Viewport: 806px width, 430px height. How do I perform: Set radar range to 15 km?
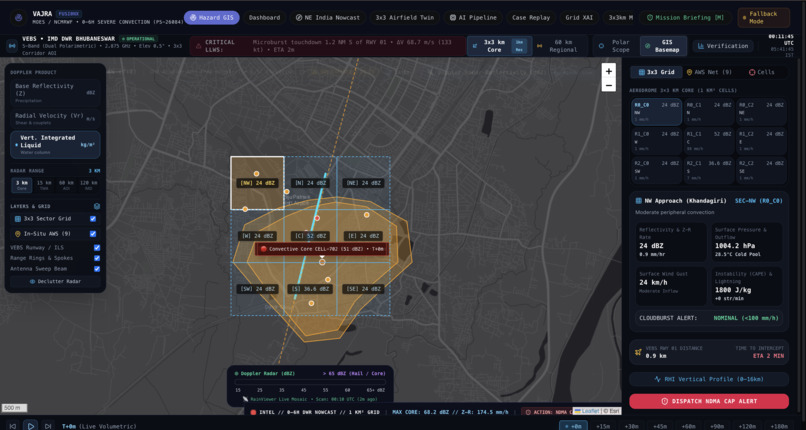point(44,185)
